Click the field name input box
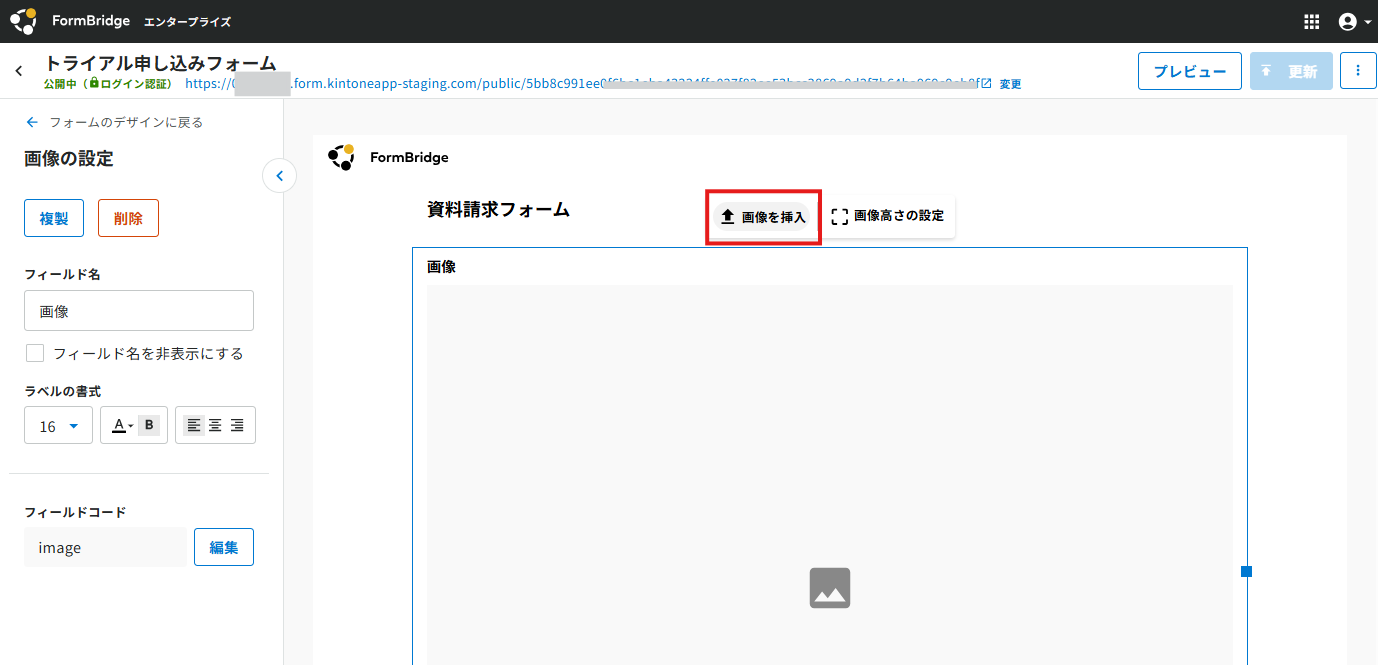The image size is (1378, 665). pyautogui.click(x=139, y=311)
